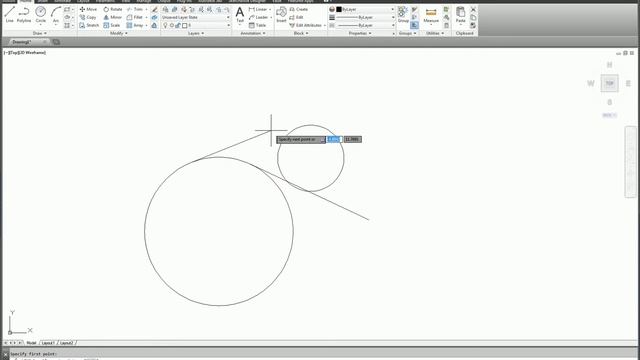Expand the Modify panel
The image size is (640, 360).
point(119,33)
